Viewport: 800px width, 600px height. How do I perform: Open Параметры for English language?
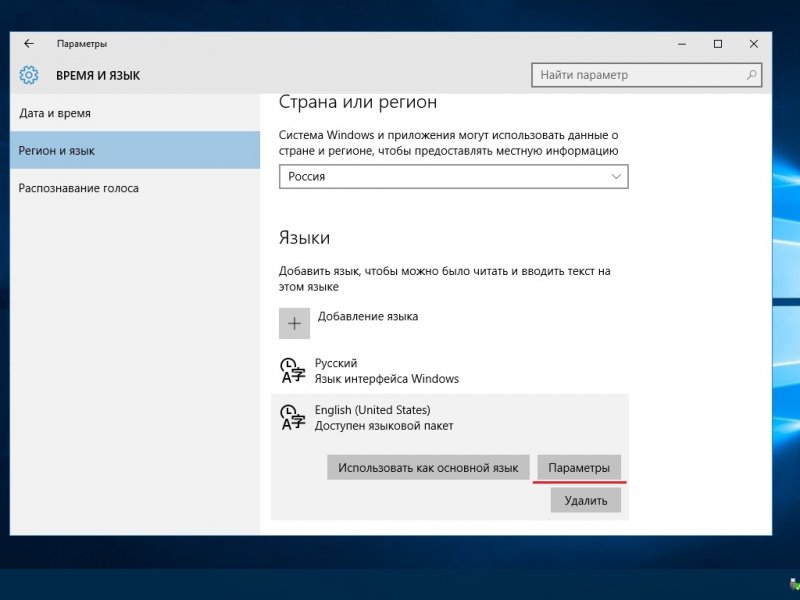579,467
